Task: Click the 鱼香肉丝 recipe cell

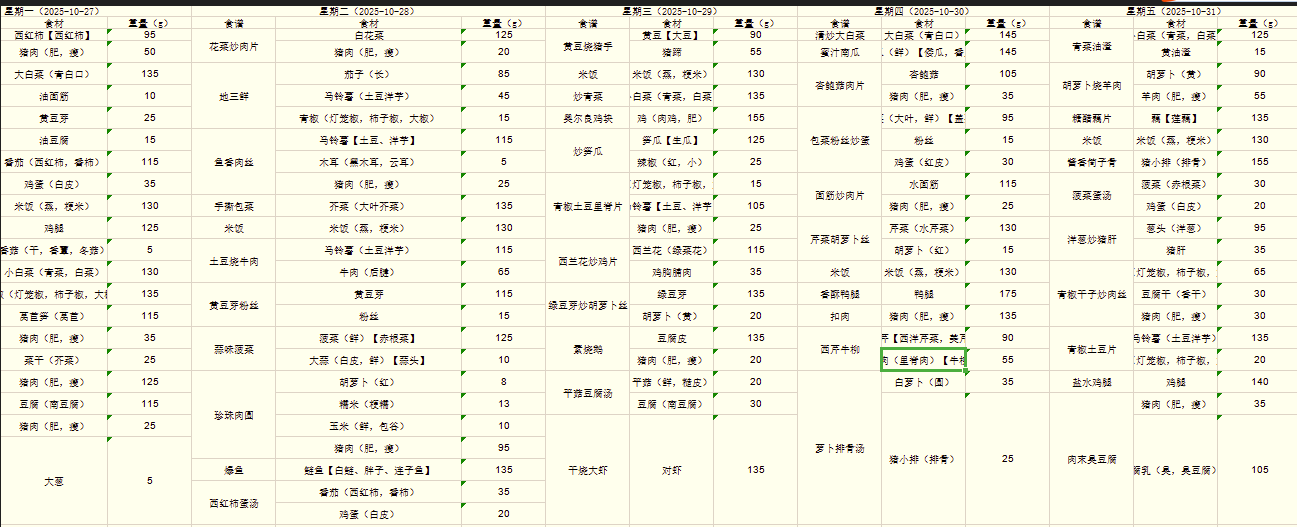Action: click(232, 161)
